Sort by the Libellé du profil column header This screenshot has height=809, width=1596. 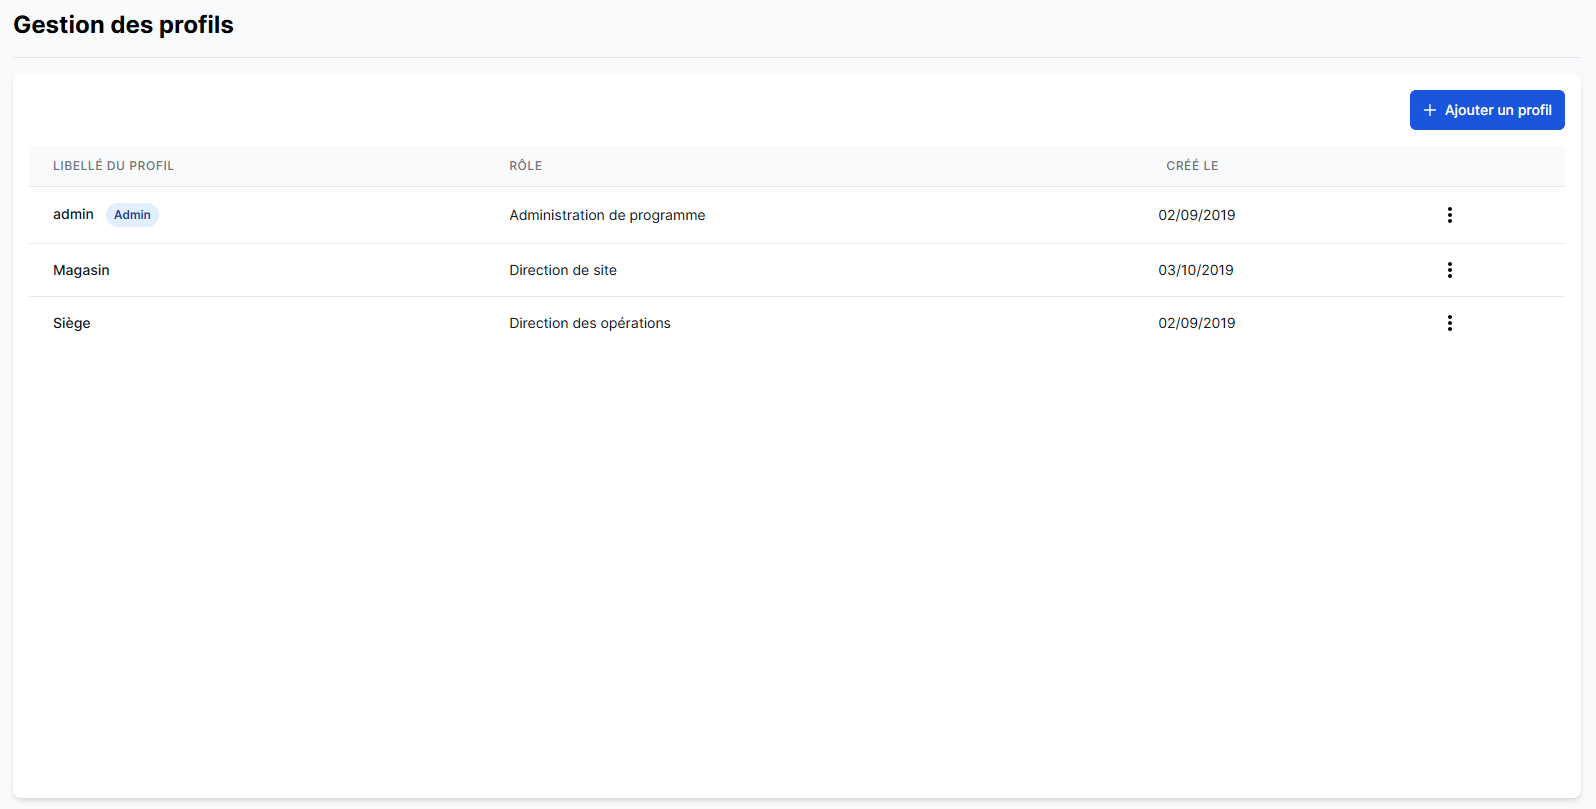tap(113, 166)
